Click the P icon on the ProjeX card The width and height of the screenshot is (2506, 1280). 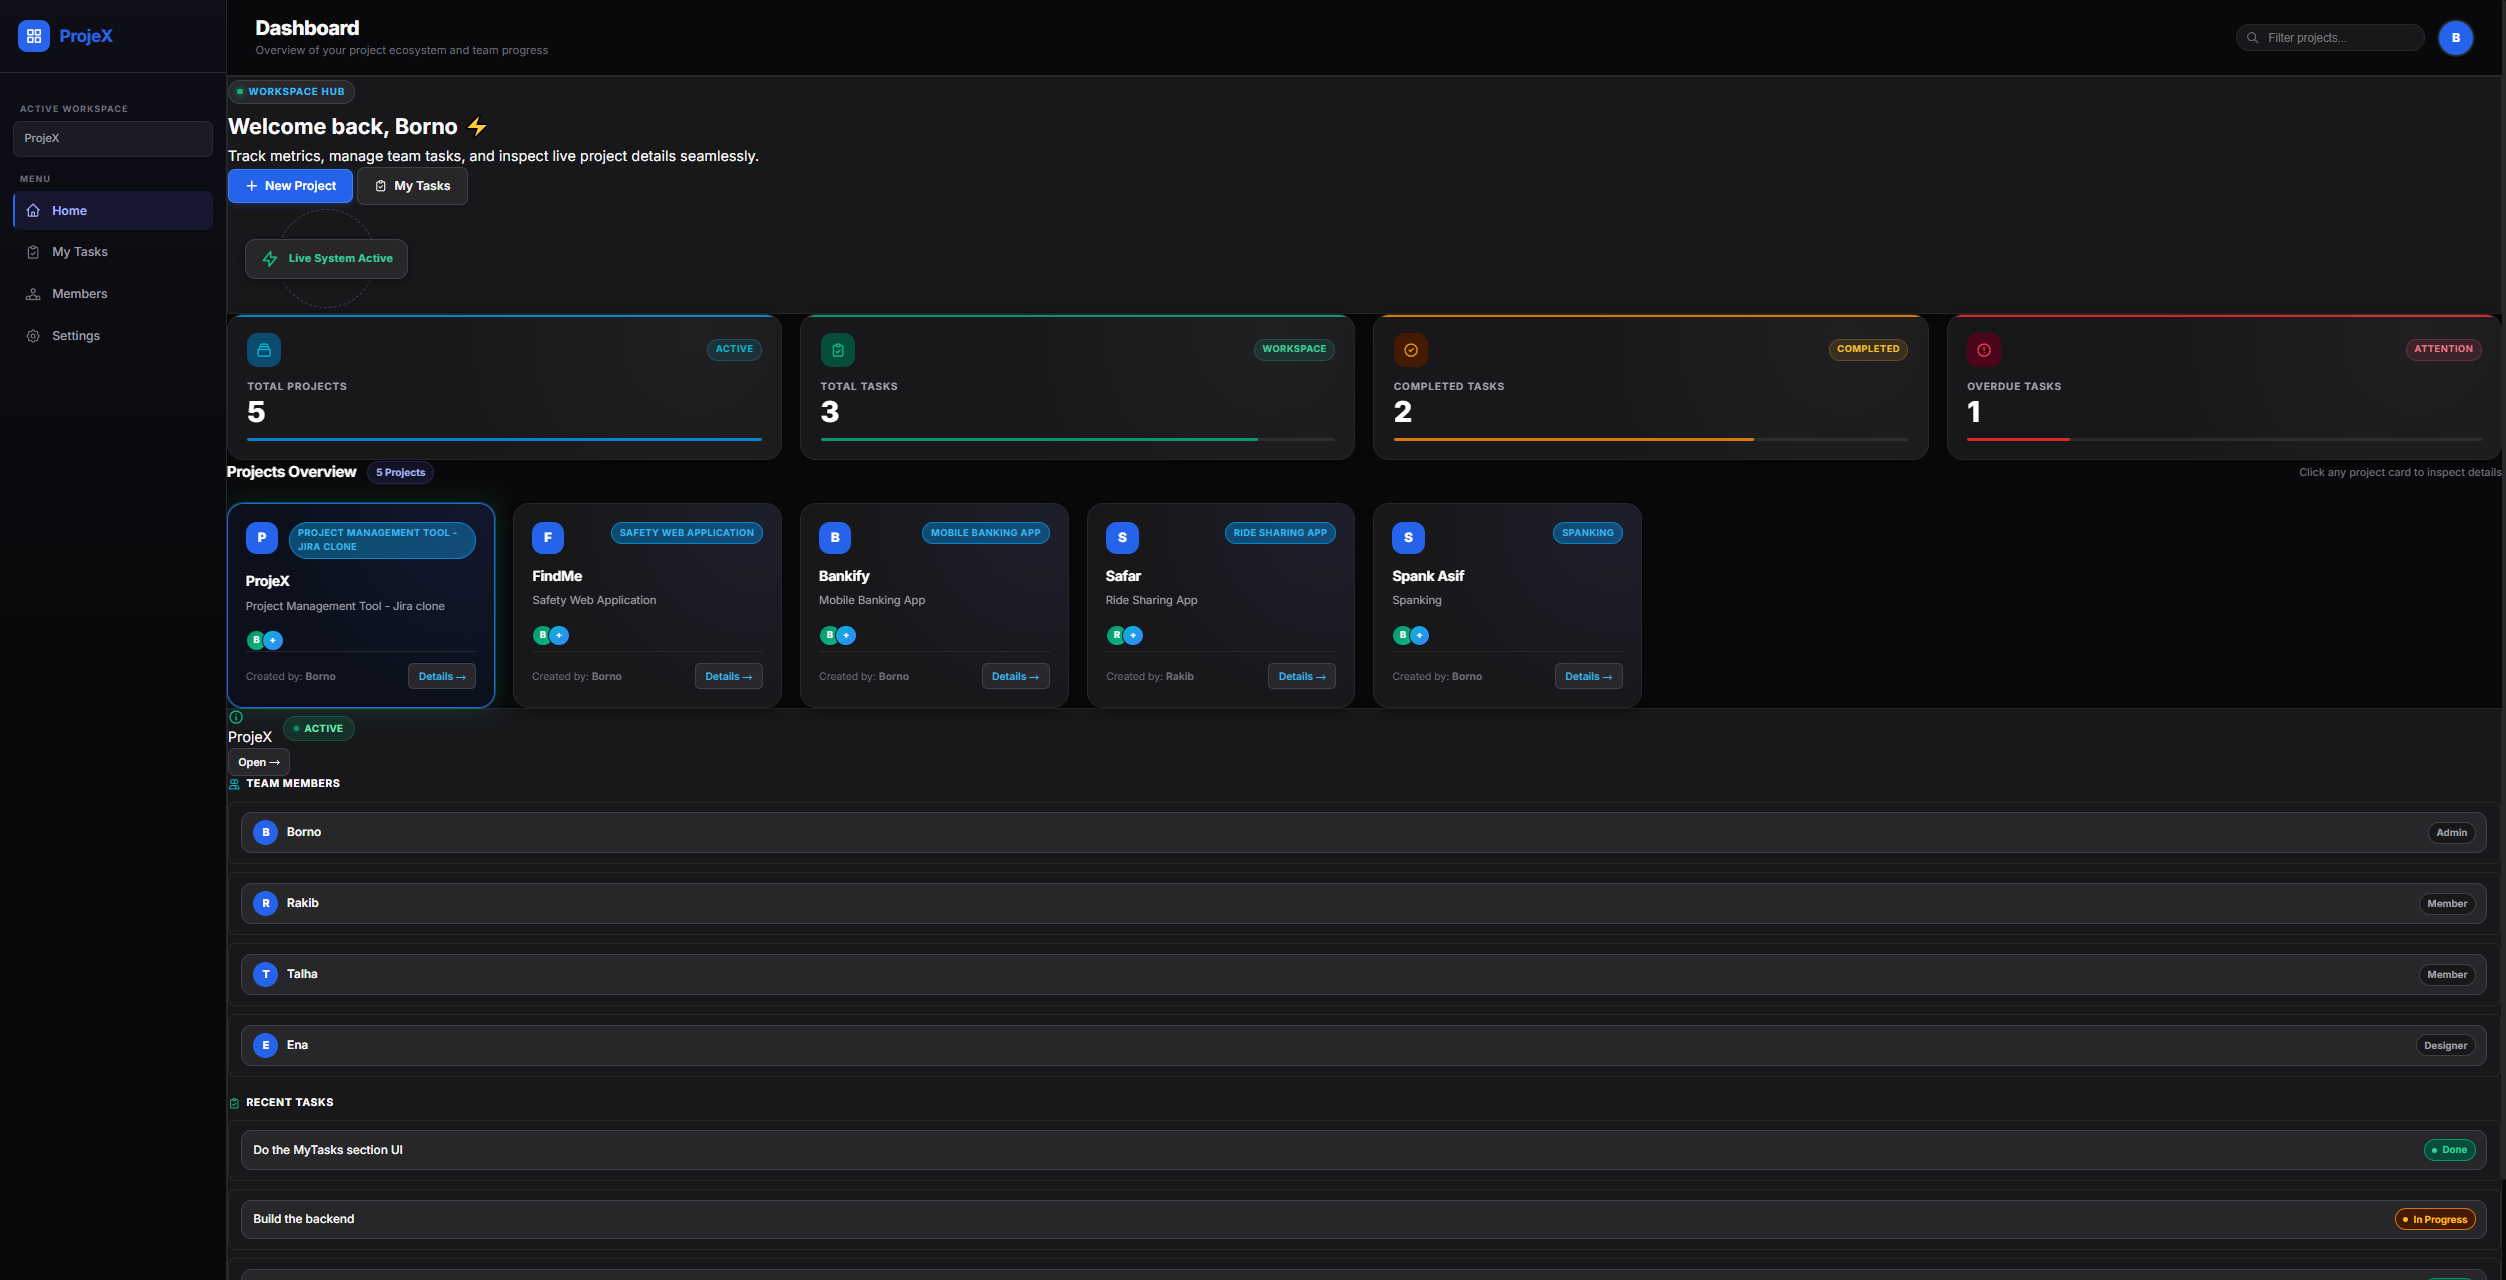[262, 538]
